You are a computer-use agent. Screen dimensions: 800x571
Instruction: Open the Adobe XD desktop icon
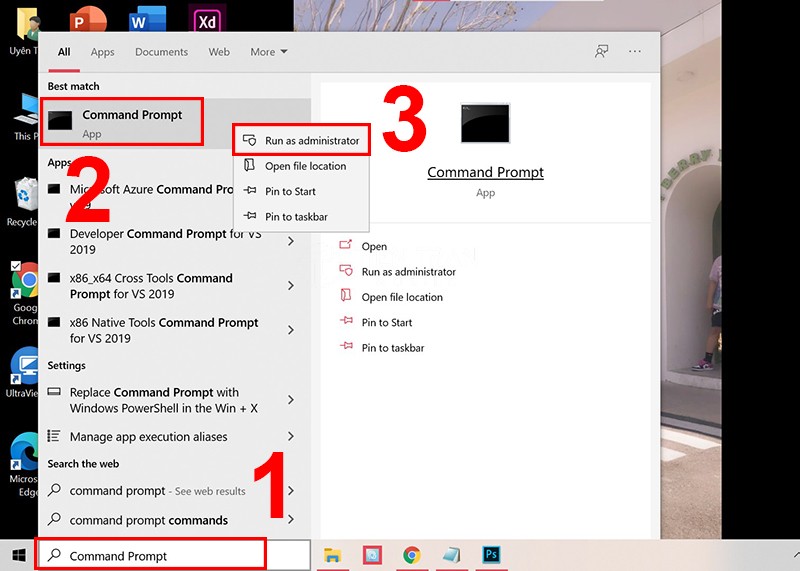(207, 19)
